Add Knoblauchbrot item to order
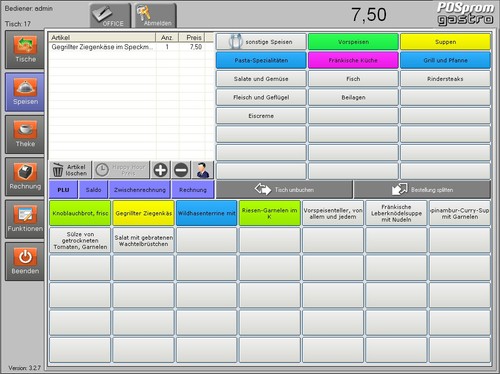The image size is (500, 374). [x=80, y=213]
